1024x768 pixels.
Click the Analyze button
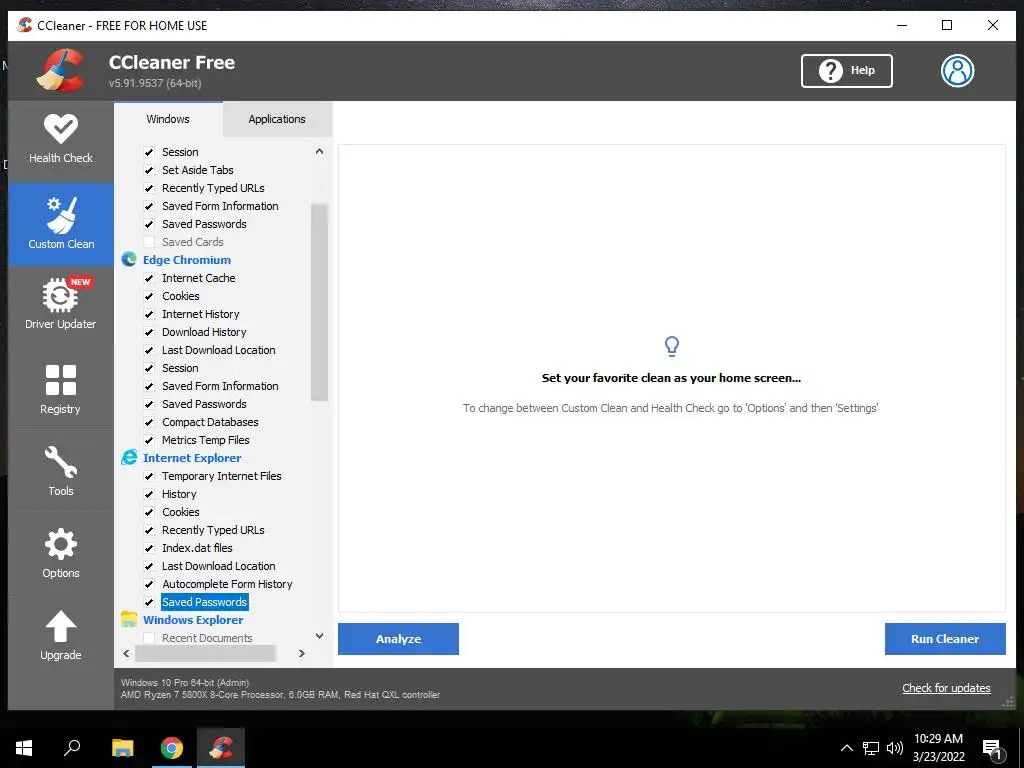[398, 639]
